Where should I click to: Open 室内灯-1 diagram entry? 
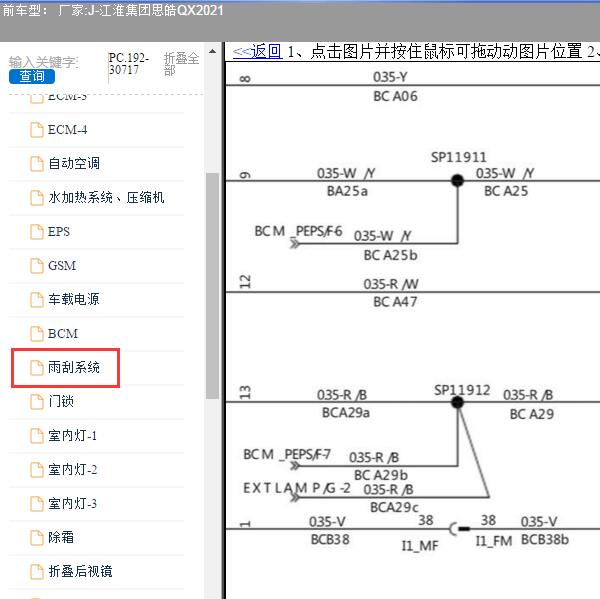tap(72, 435)
